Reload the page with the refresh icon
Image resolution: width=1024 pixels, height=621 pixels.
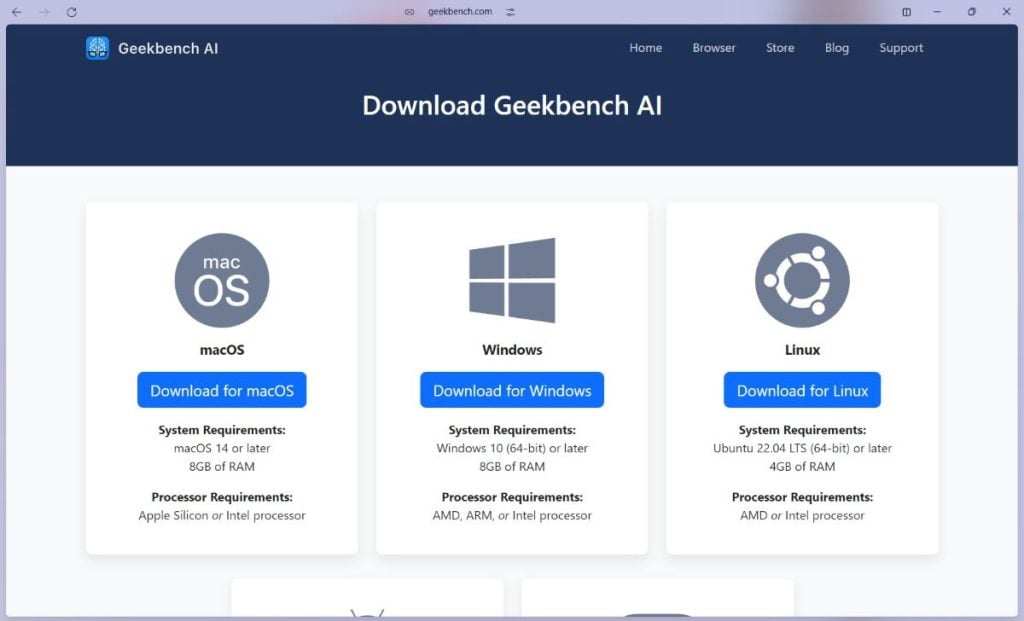(x=72, y=12)
